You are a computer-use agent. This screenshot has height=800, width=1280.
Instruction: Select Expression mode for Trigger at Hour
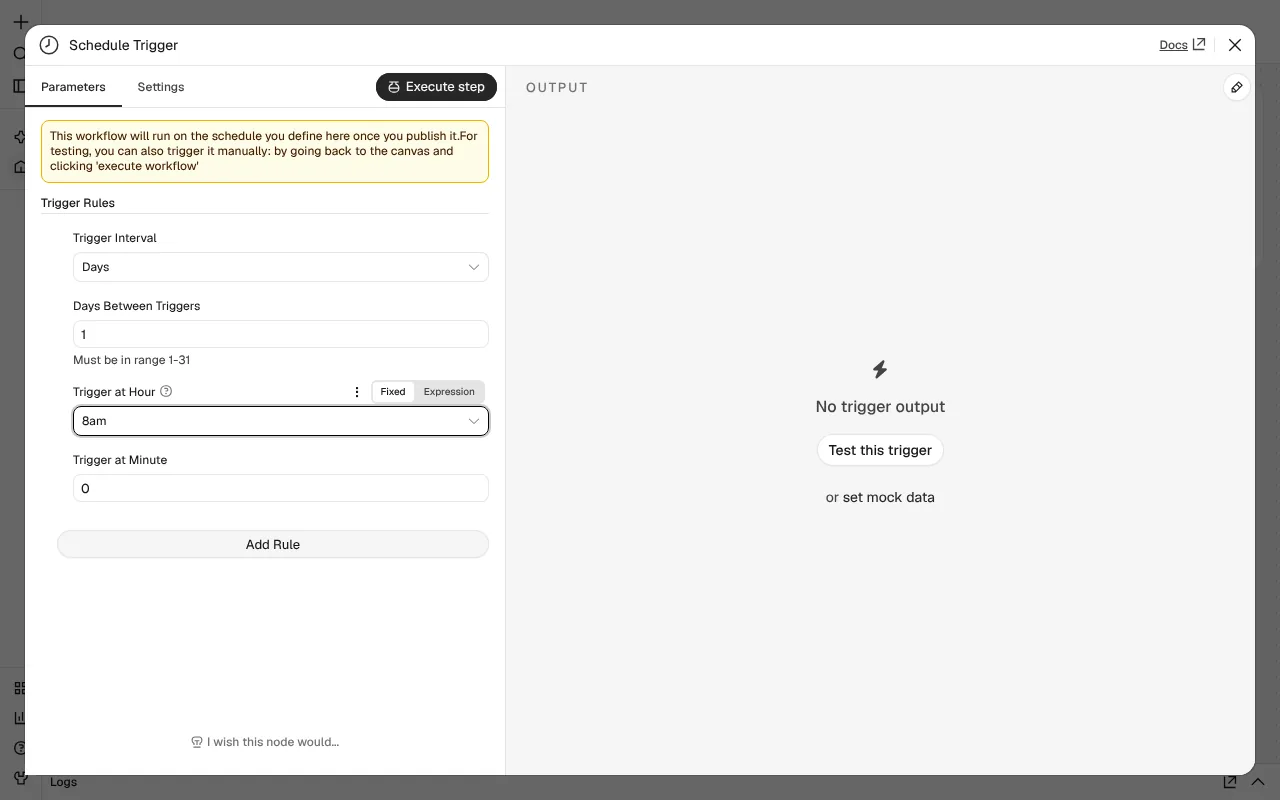point(449,392)
